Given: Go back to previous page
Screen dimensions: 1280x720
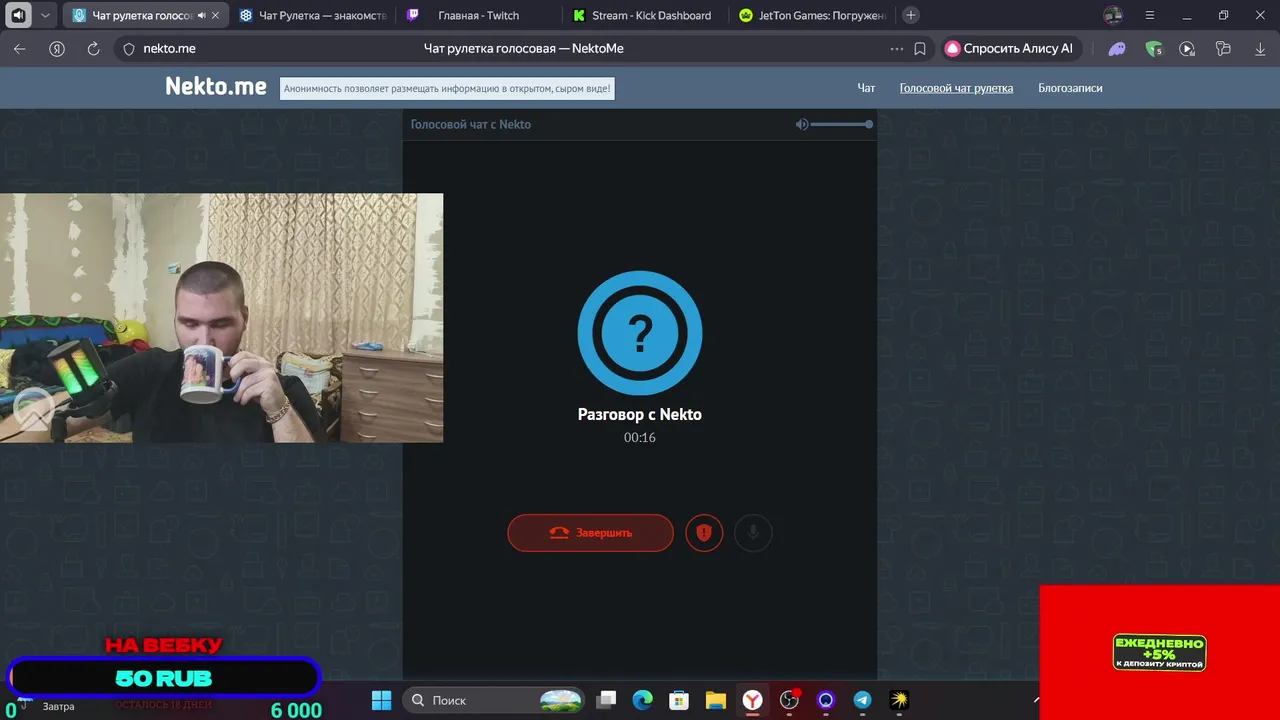Looking at the screenshot, I should tap(20, 48).
